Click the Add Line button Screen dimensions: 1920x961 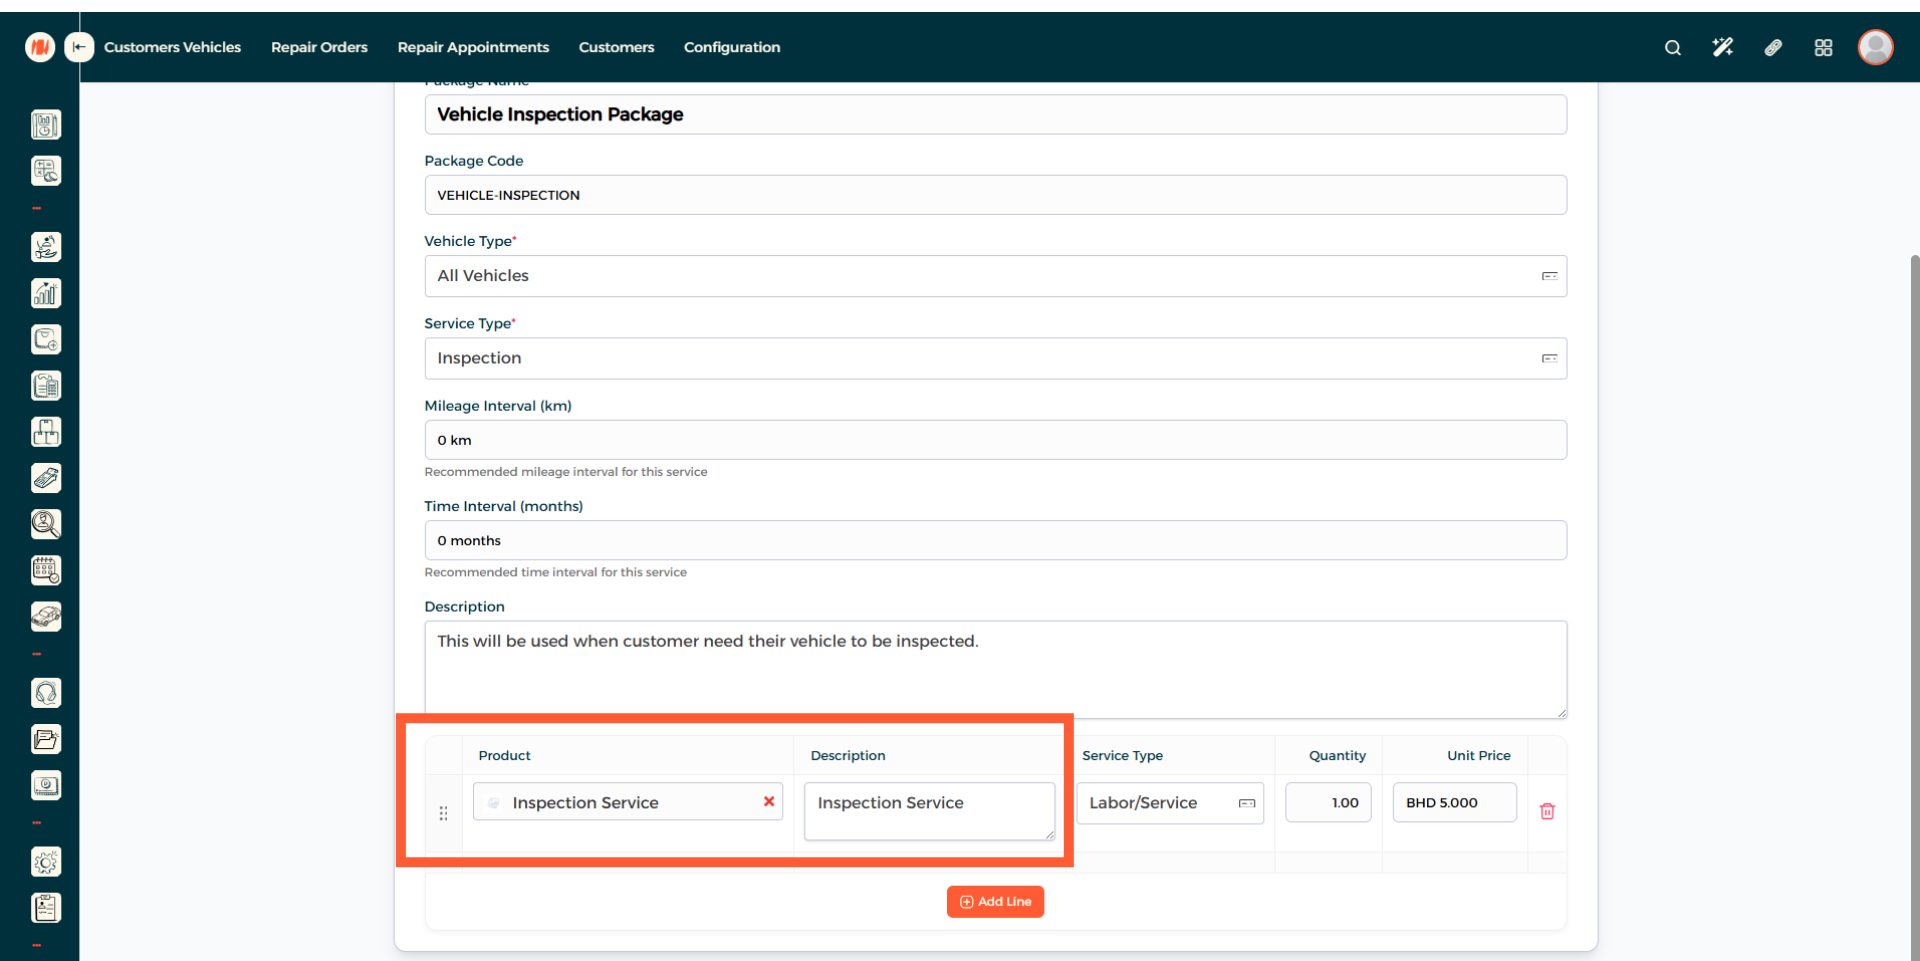[x=995, y=902]
